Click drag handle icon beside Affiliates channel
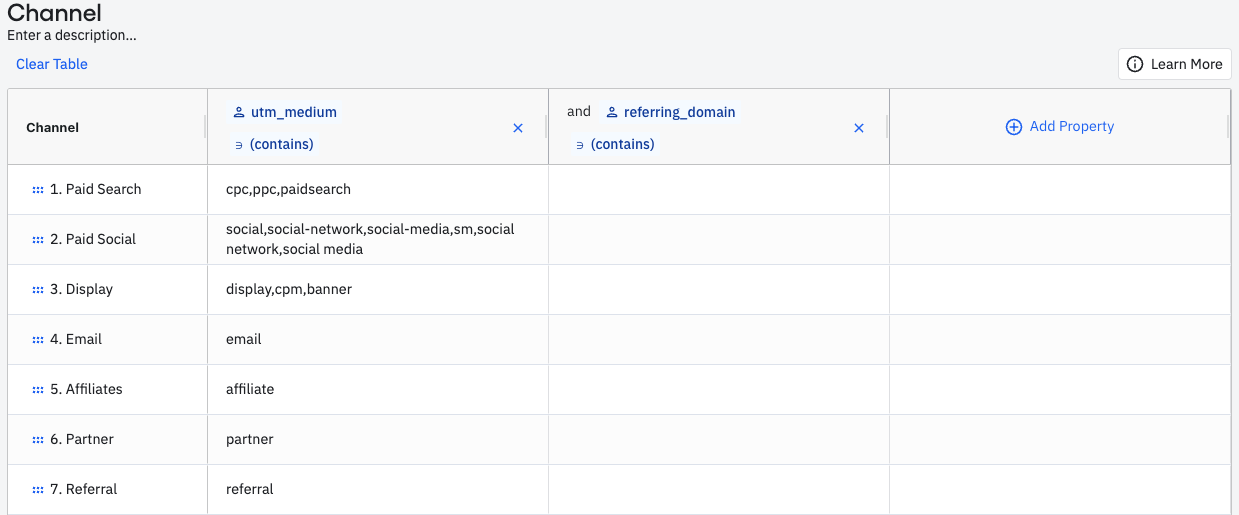The image size is (1239, 515). tap(38, 390)
